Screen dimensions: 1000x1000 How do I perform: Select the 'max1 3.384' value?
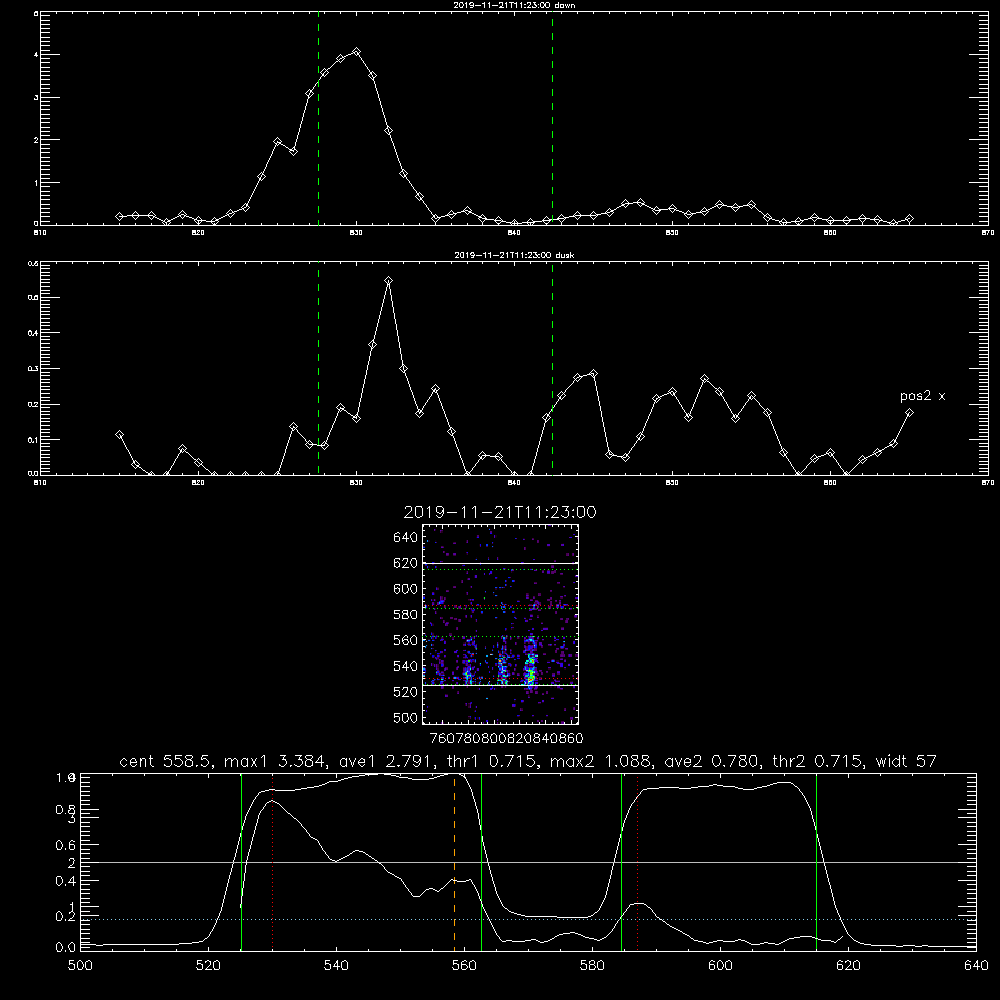pos(273,761)
